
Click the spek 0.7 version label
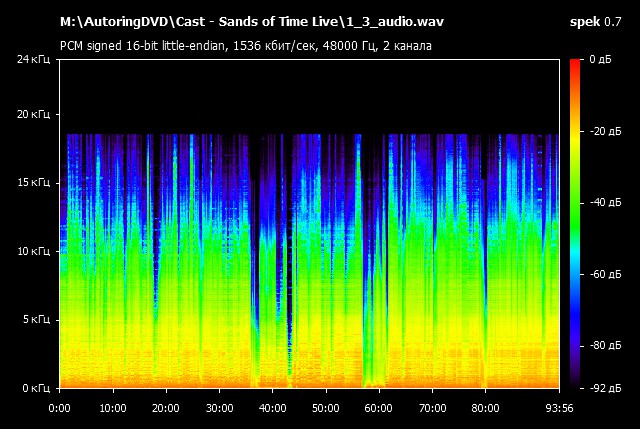pyautogui.click(x=596, y=22)
